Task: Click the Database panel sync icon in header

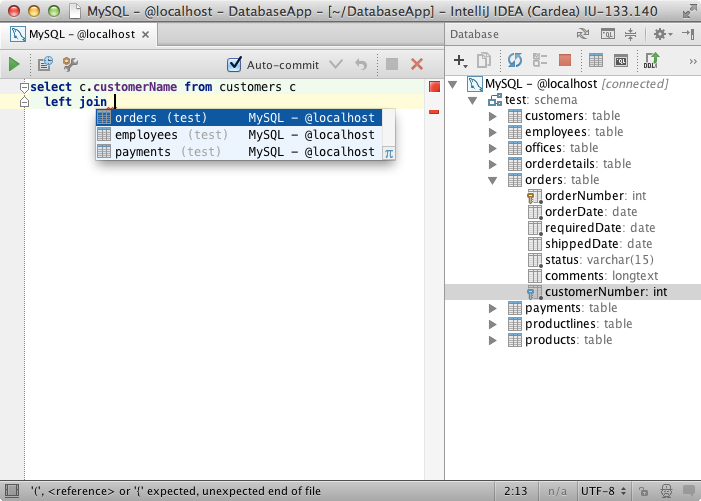Action: coord(583,34)
